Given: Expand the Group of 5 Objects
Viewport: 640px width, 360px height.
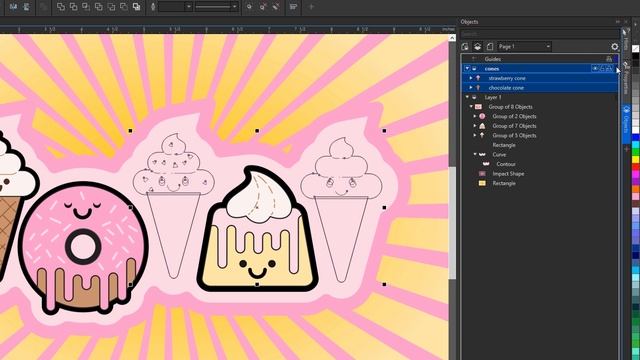Looking at the screenshot, I should click(x=475, y=136).
